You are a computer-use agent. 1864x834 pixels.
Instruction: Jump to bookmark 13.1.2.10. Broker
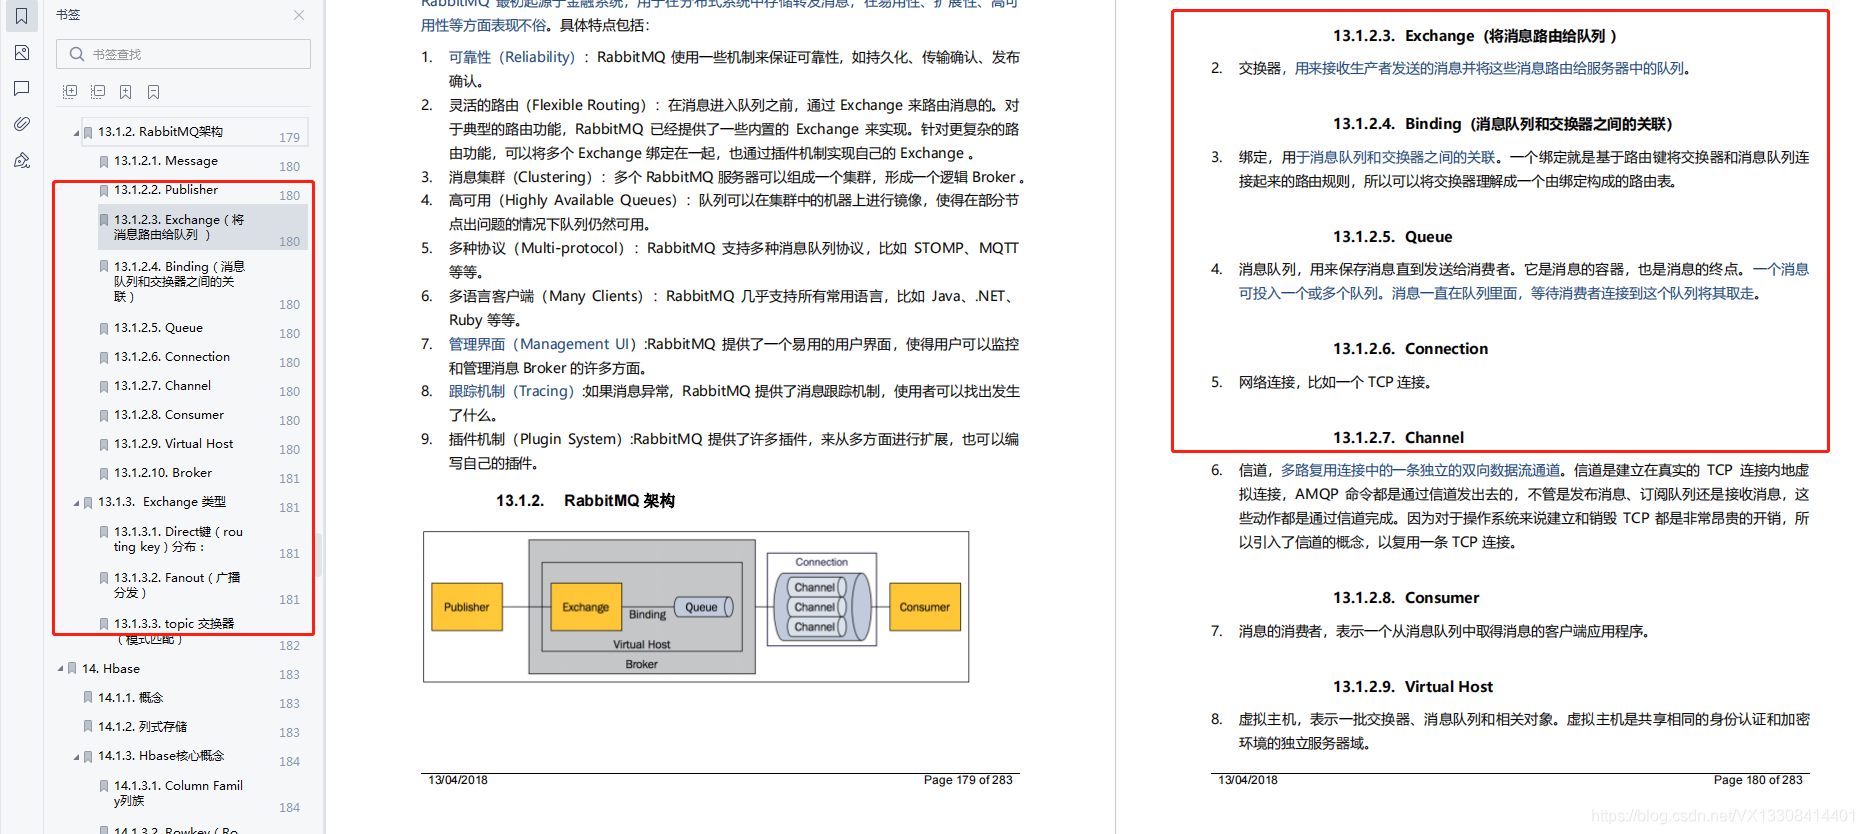click(163, 473)
